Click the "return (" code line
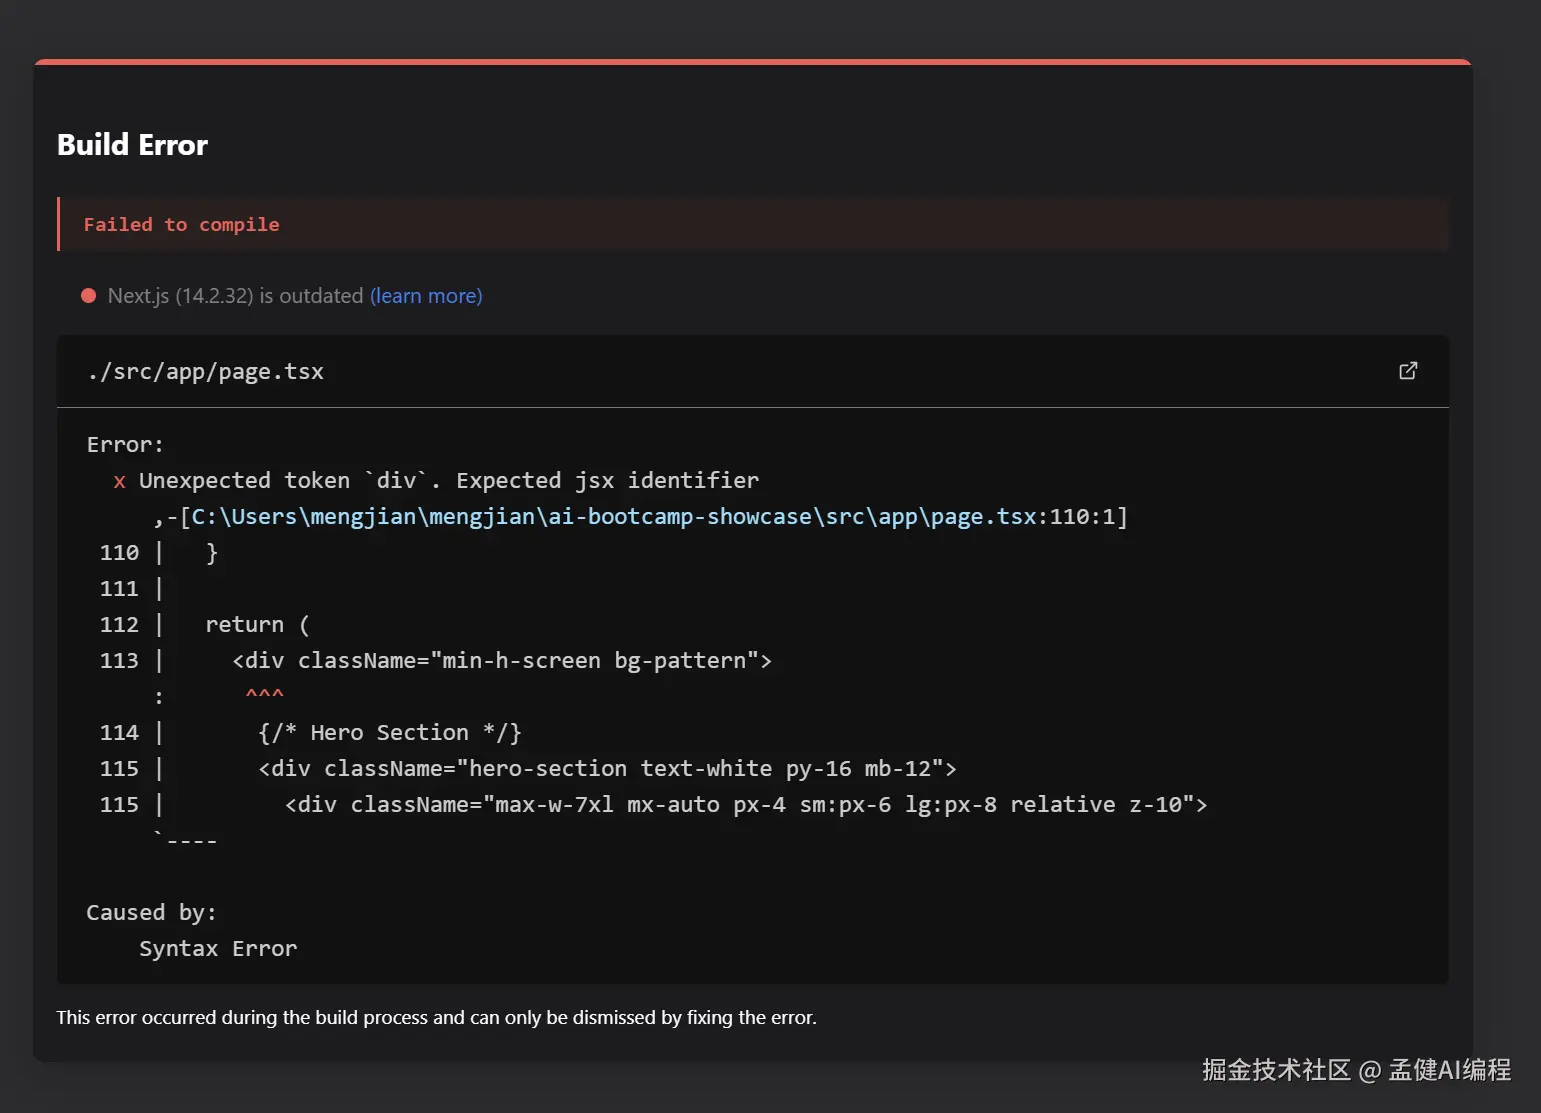Screen dimensions: 1541x1113 coord(257,625)
